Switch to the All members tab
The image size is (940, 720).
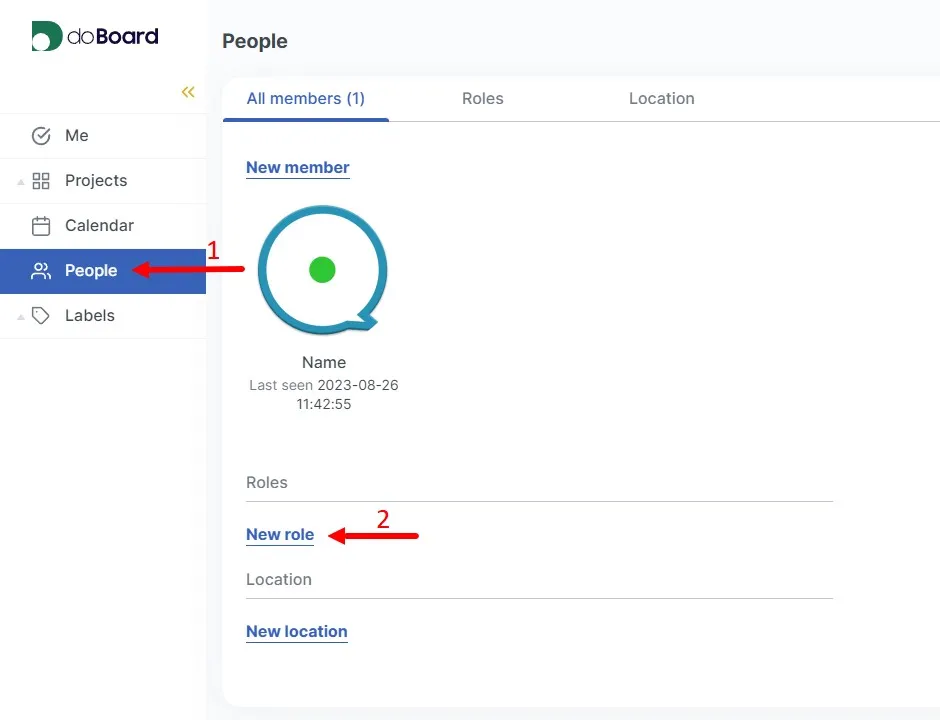click(x=305, y=98)
